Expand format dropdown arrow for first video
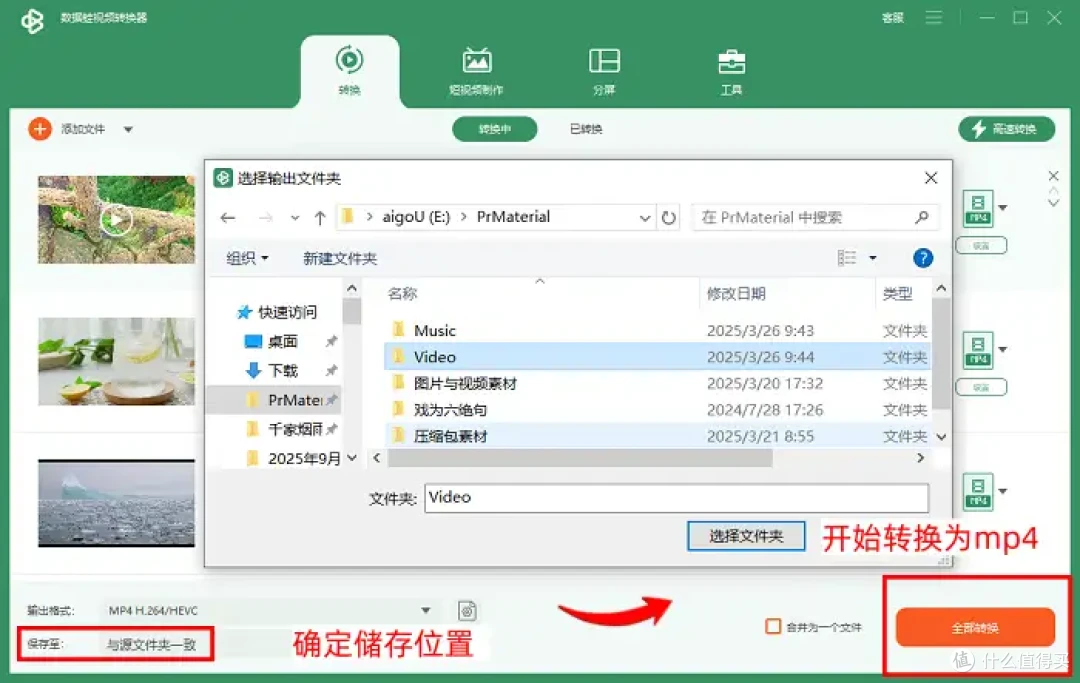1080x683 pixels. (x=1003, y=207)
